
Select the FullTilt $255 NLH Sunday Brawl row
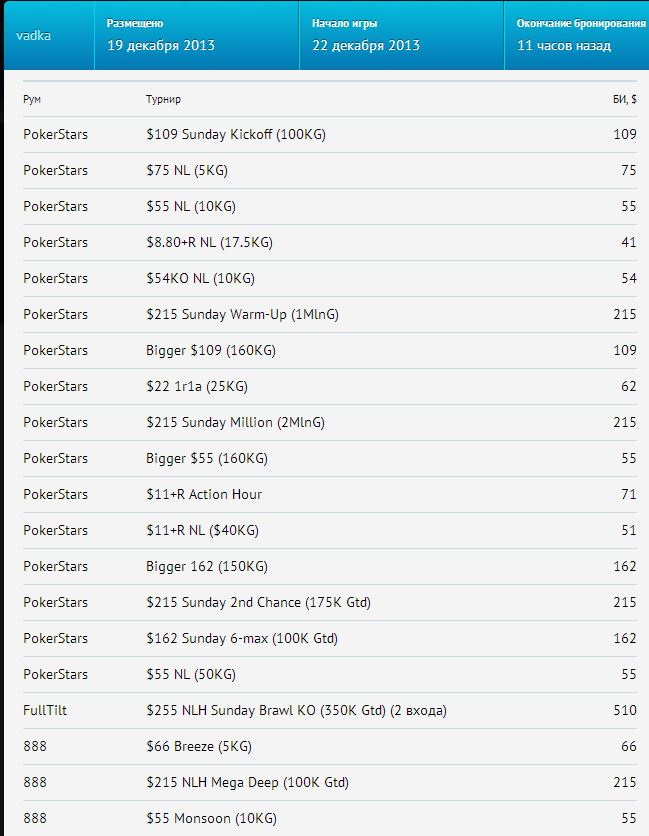click(330, 710)
